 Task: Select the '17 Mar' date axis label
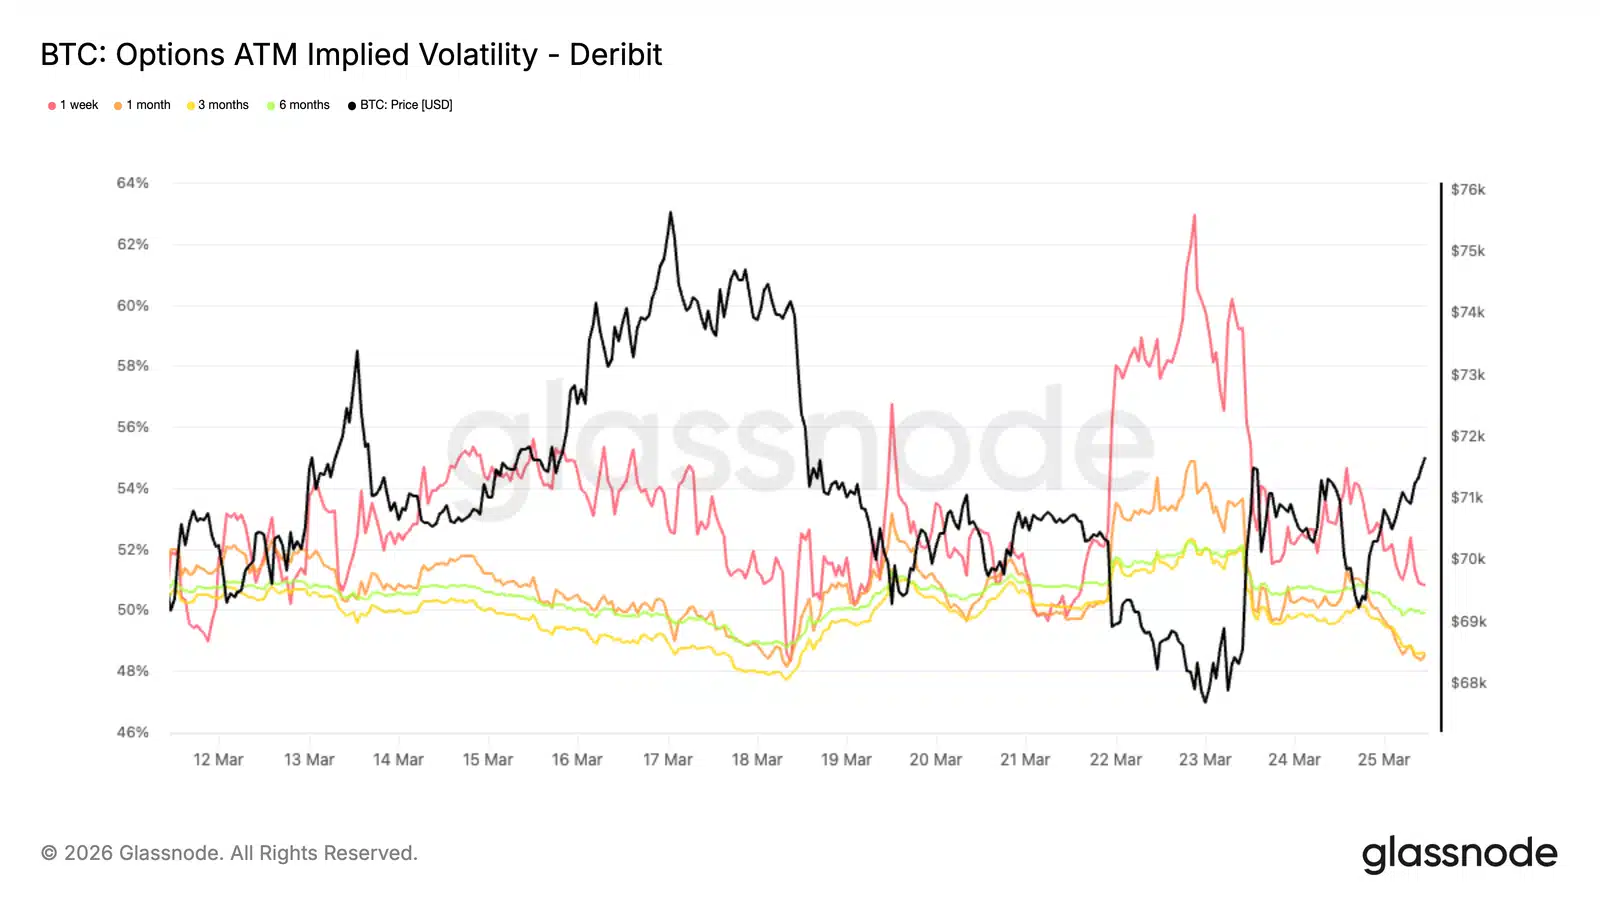tap(667, 760)
